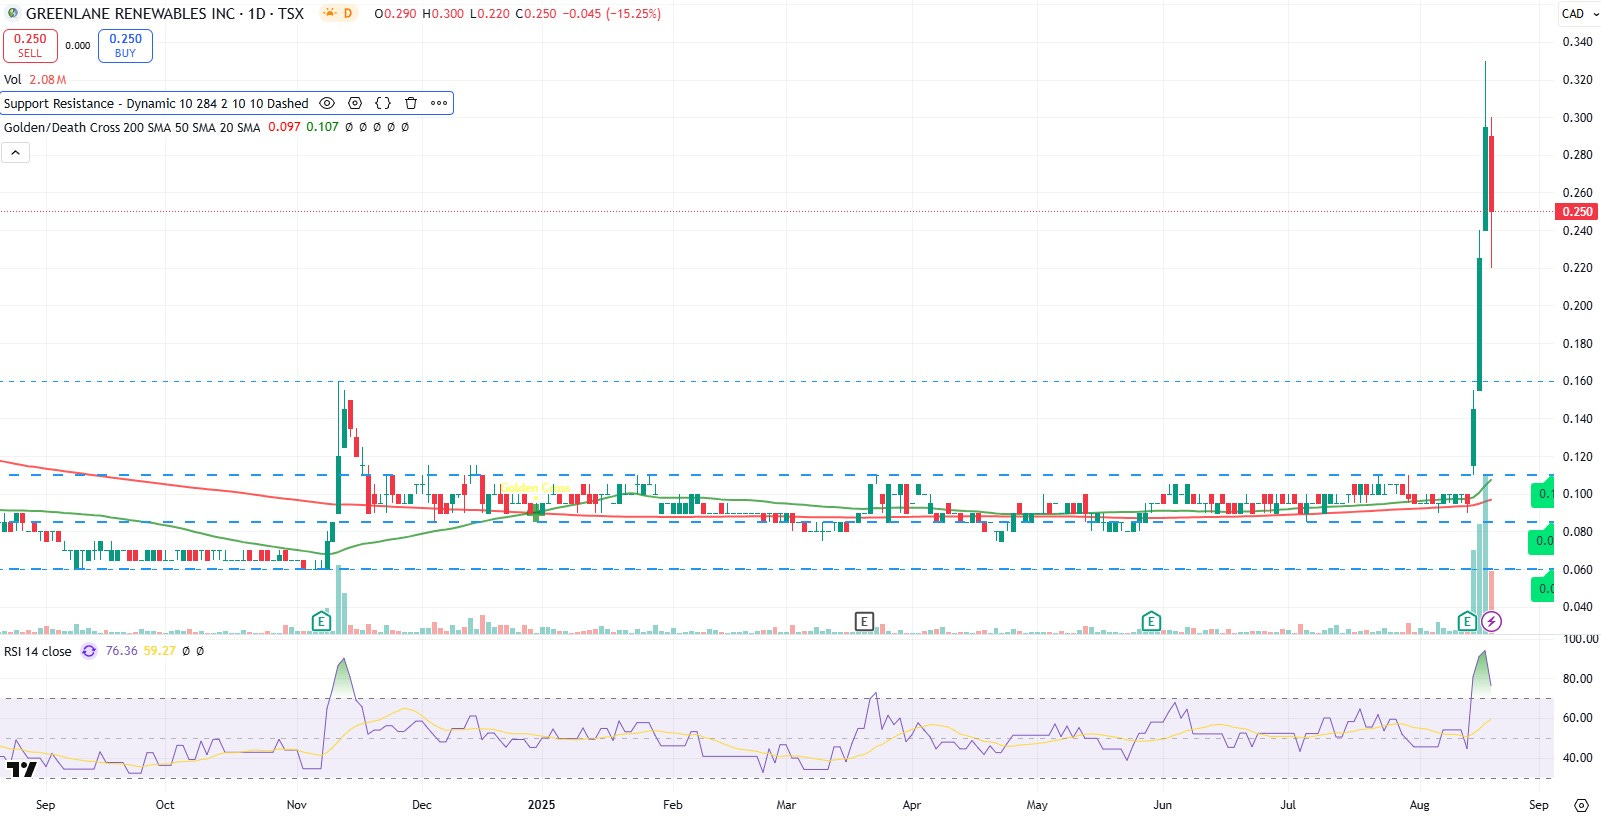Image resolution: width=1601 pixels, height=817 pixels.
Task: Click the Greenlane Renewables symbol logo
Action: click(13, 14)
